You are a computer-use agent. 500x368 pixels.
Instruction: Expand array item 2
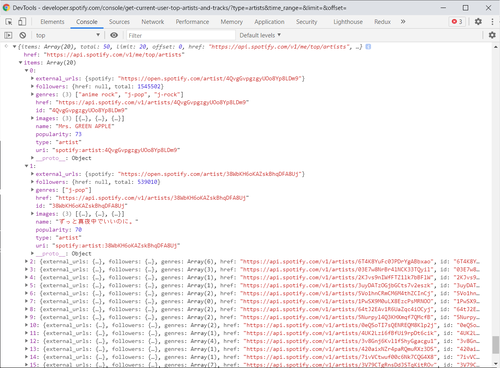pyautogui.click(x=26, y=262)
